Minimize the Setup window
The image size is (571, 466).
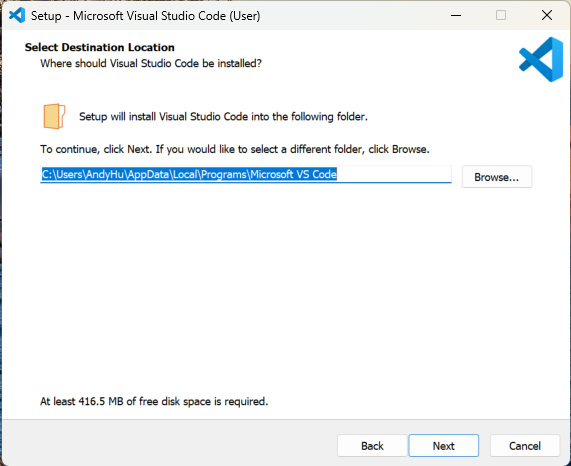(x=456, y=15)
